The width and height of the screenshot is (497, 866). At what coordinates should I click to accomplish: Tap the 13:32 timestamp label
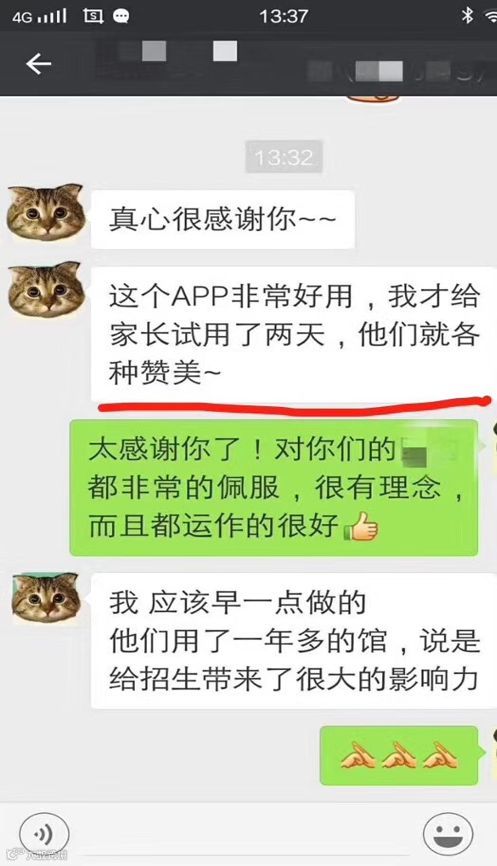tap(284, 157)
